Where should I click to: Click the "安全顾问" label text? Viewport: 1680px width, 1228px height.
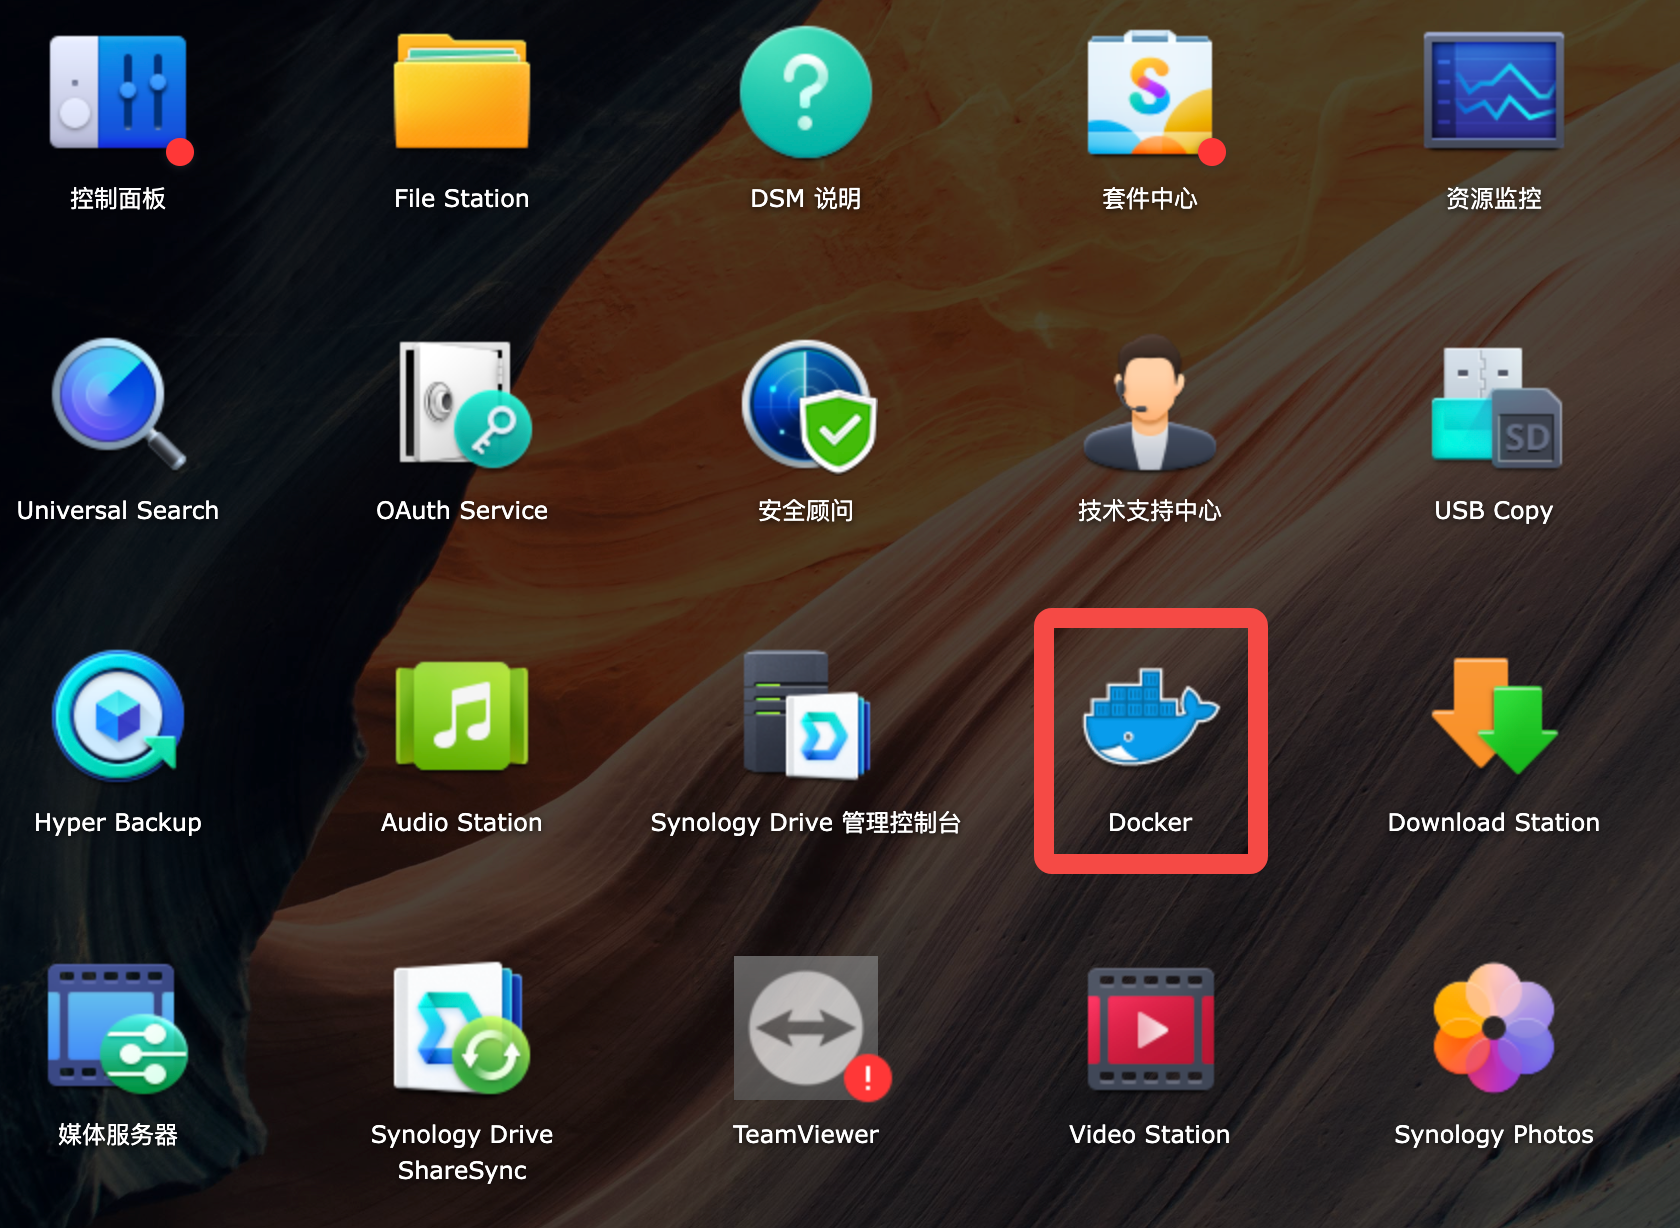pos(806,510)
